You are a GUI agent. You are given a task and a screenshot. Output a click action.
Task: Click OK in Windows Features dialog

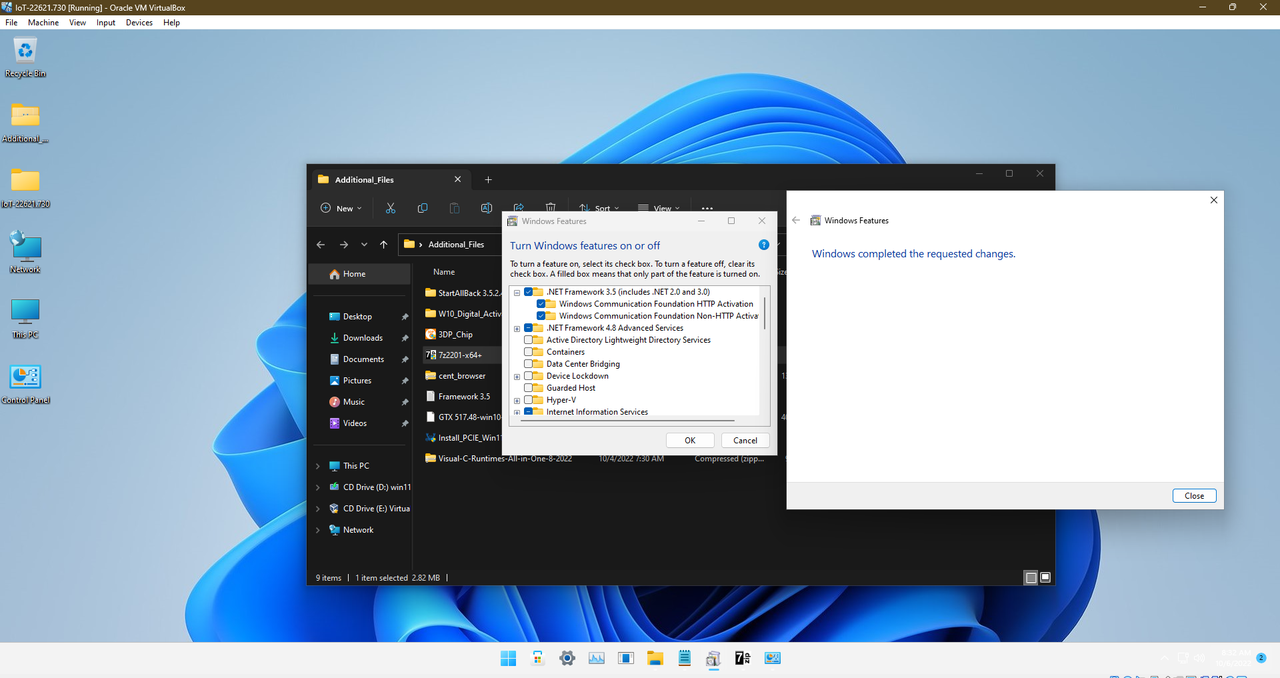pos(690,440)
